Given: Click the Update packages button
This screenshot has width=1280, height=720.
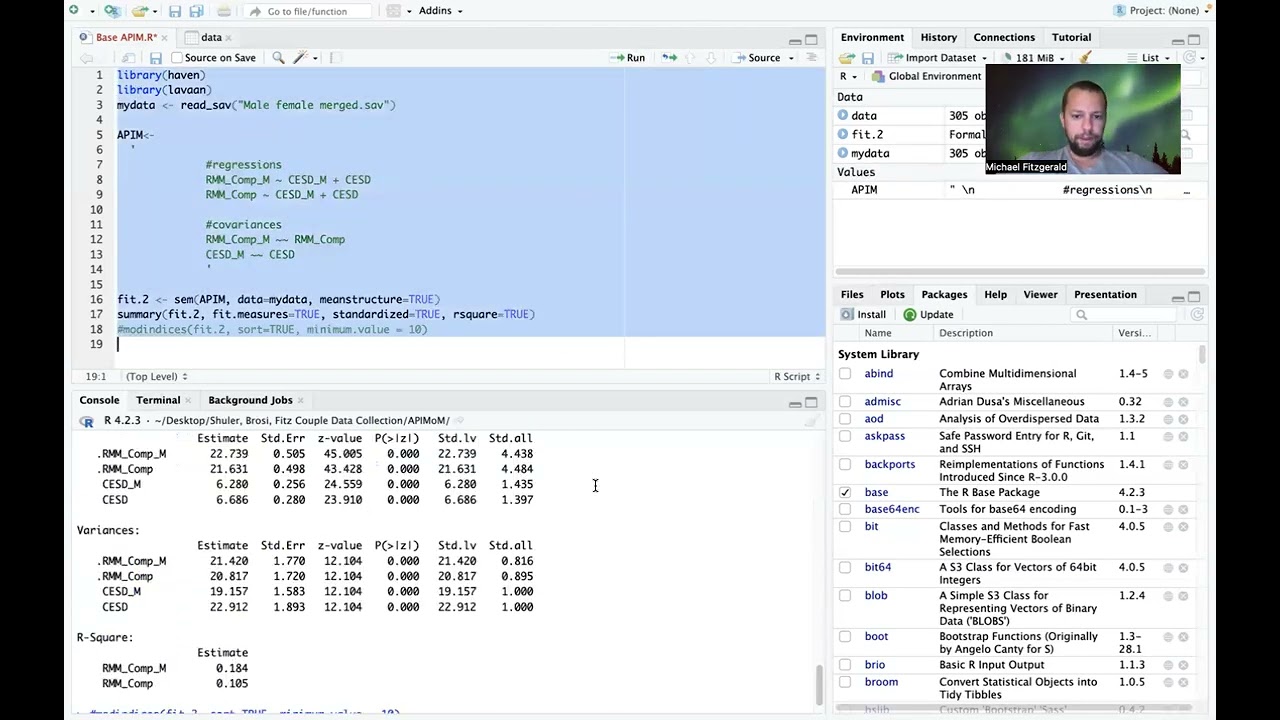Looking at the screenshot, I should [929, 315].
